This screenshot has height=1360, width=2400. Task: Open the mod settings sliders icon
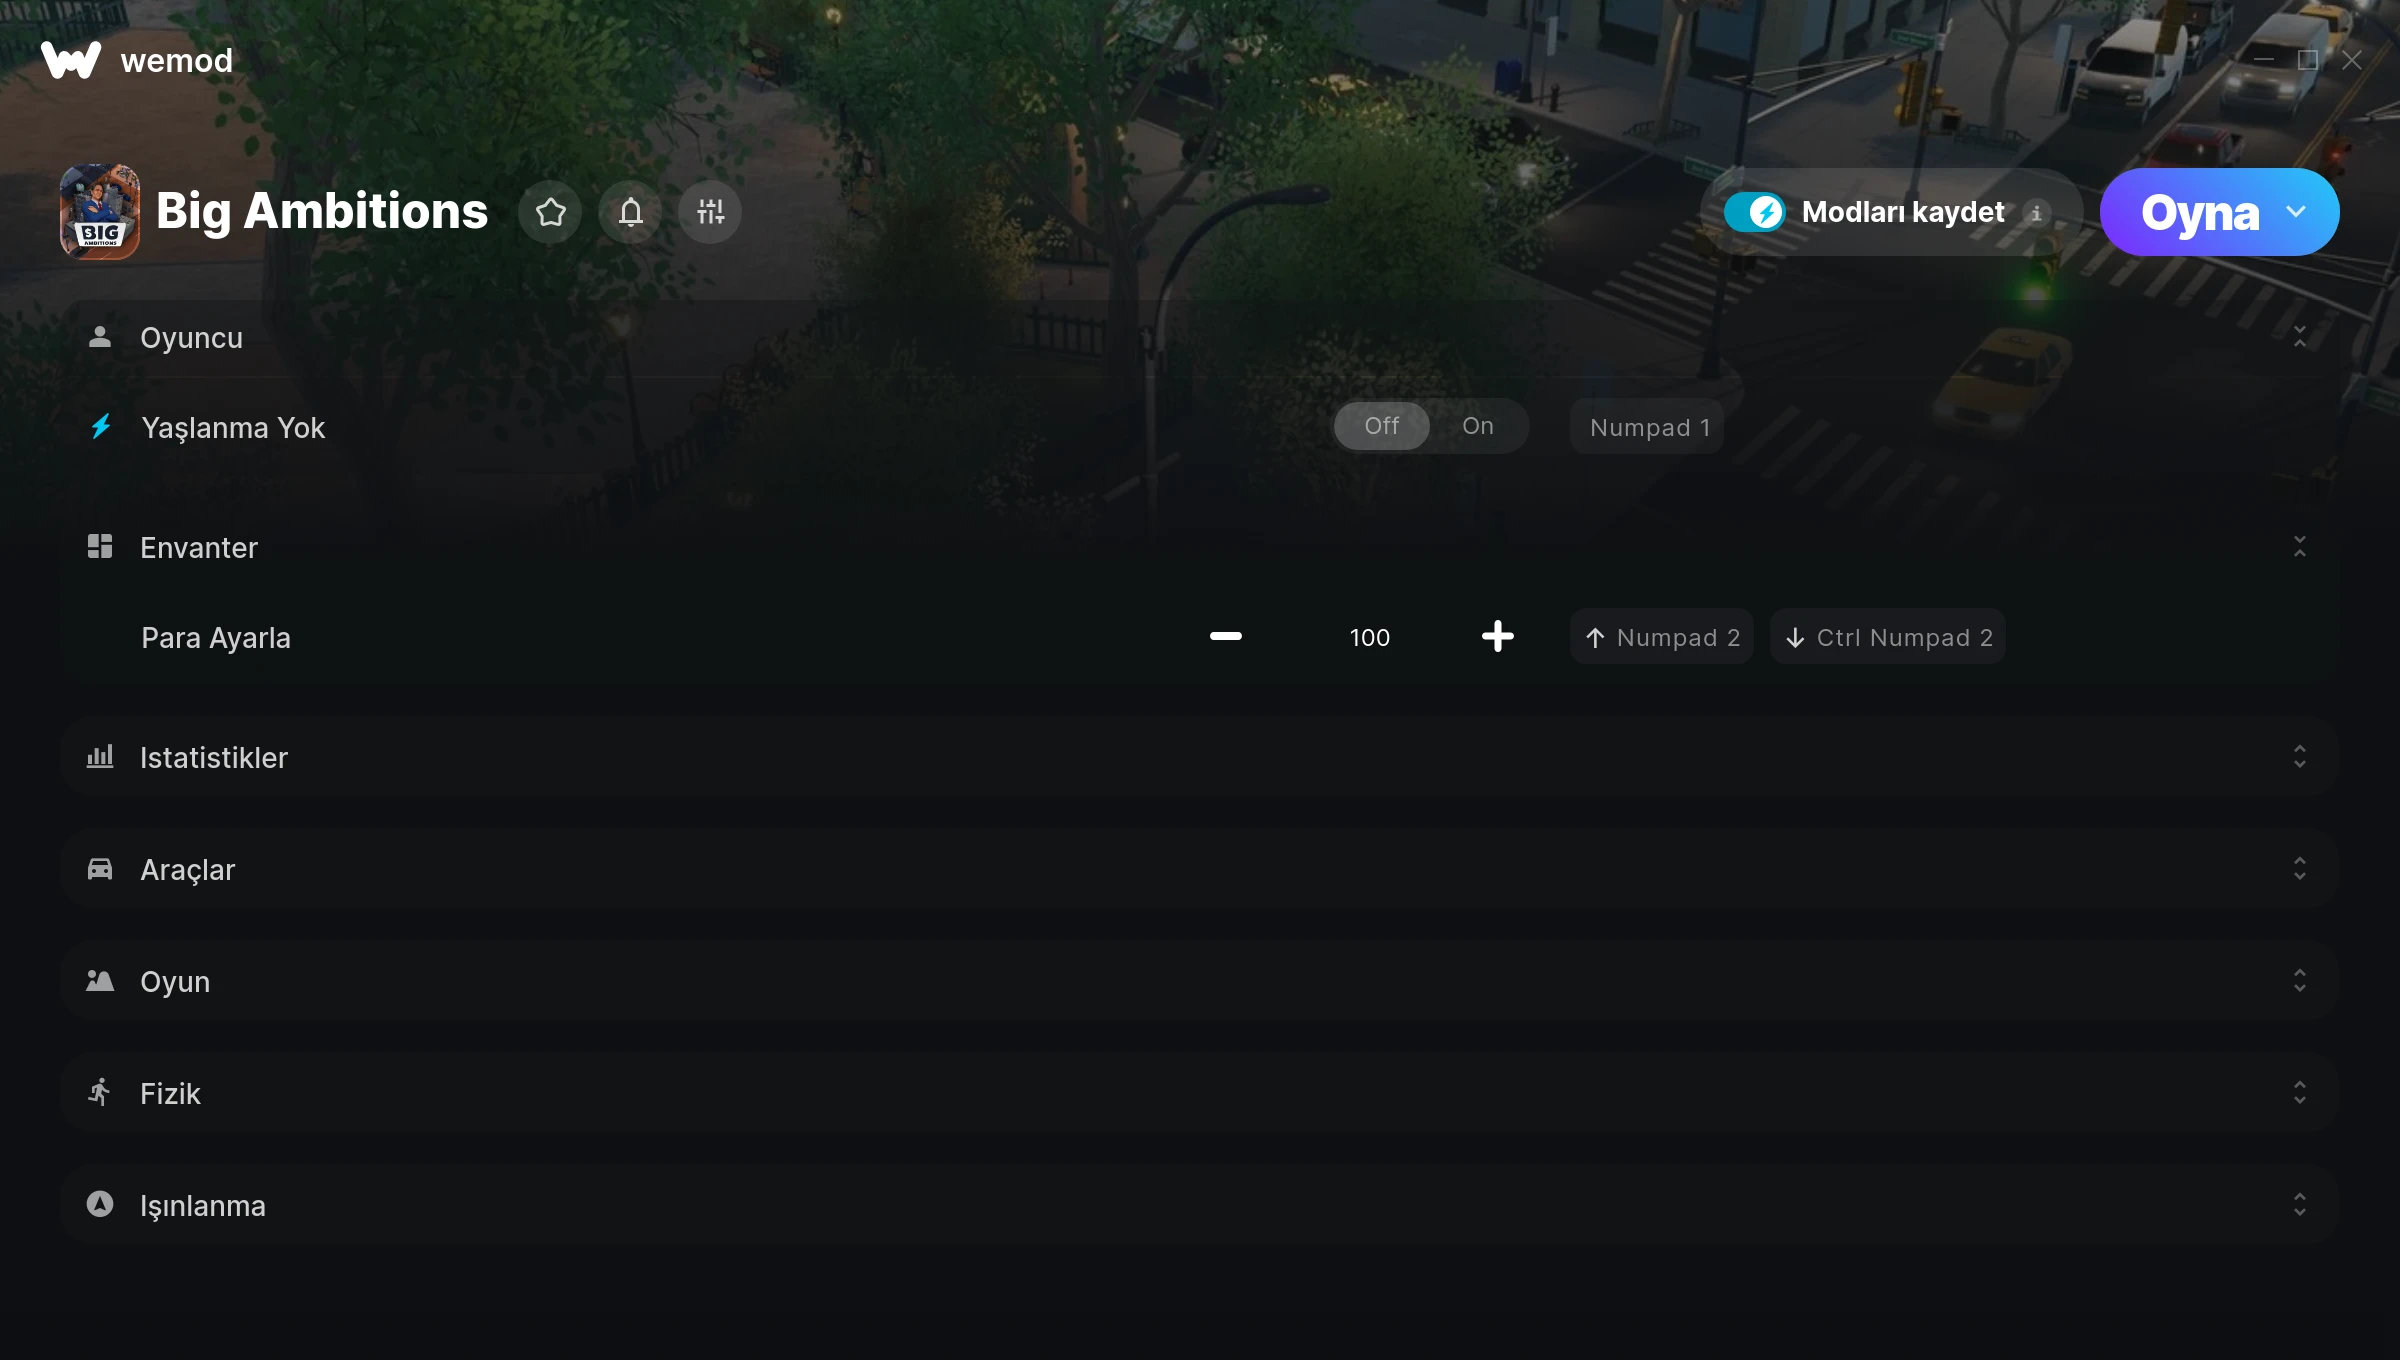point(710,212)
